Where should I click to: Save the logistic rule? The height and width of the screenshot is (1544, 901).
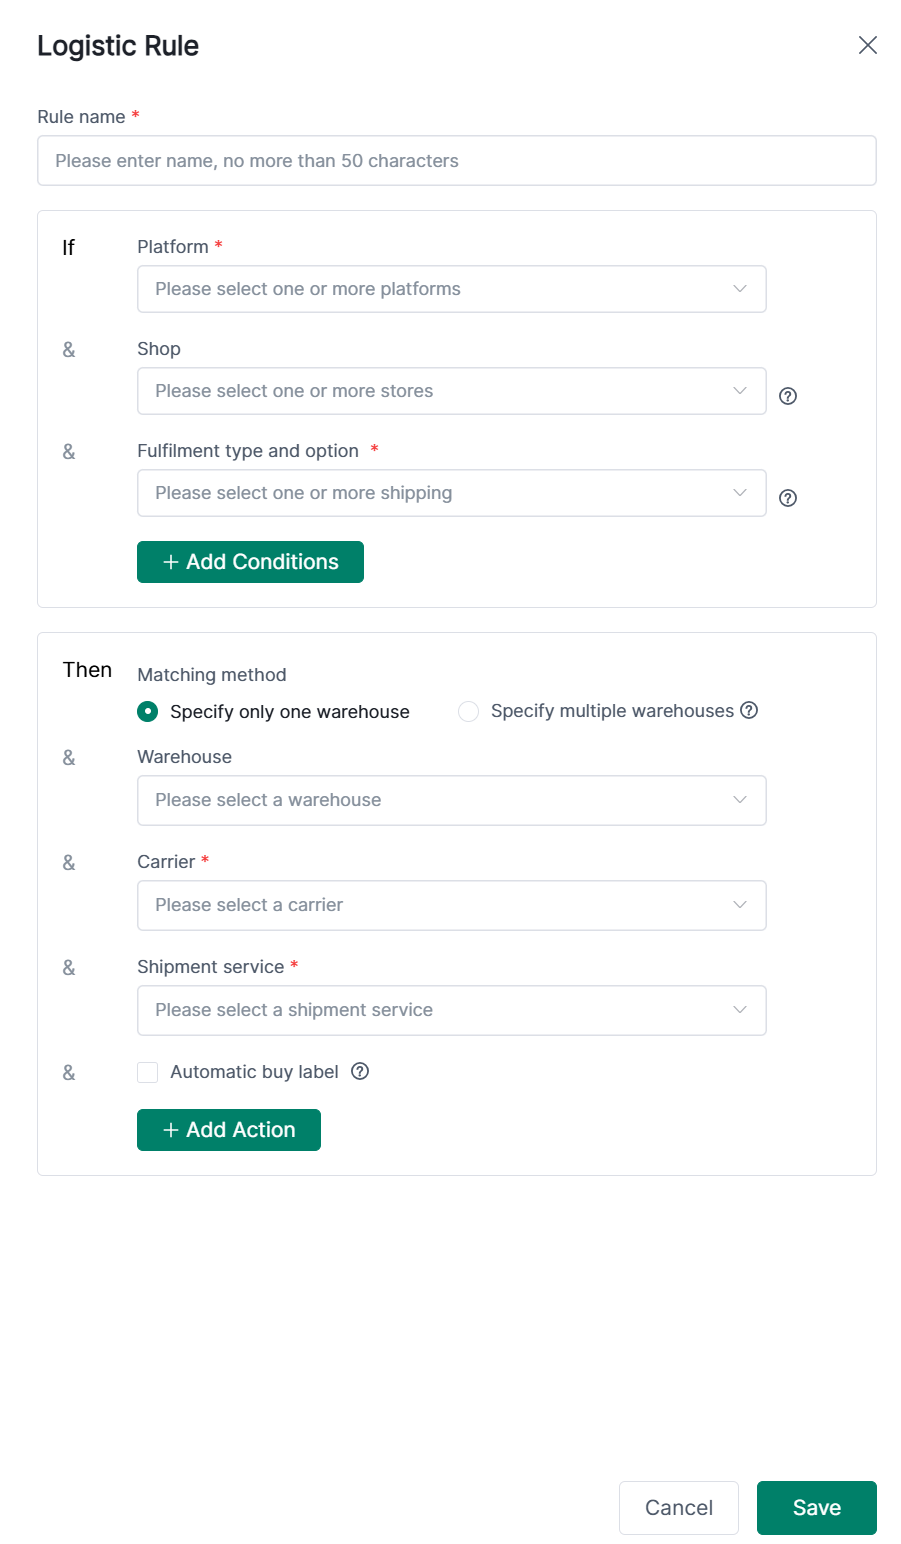pyautogui.click(x=816, y=1508)
